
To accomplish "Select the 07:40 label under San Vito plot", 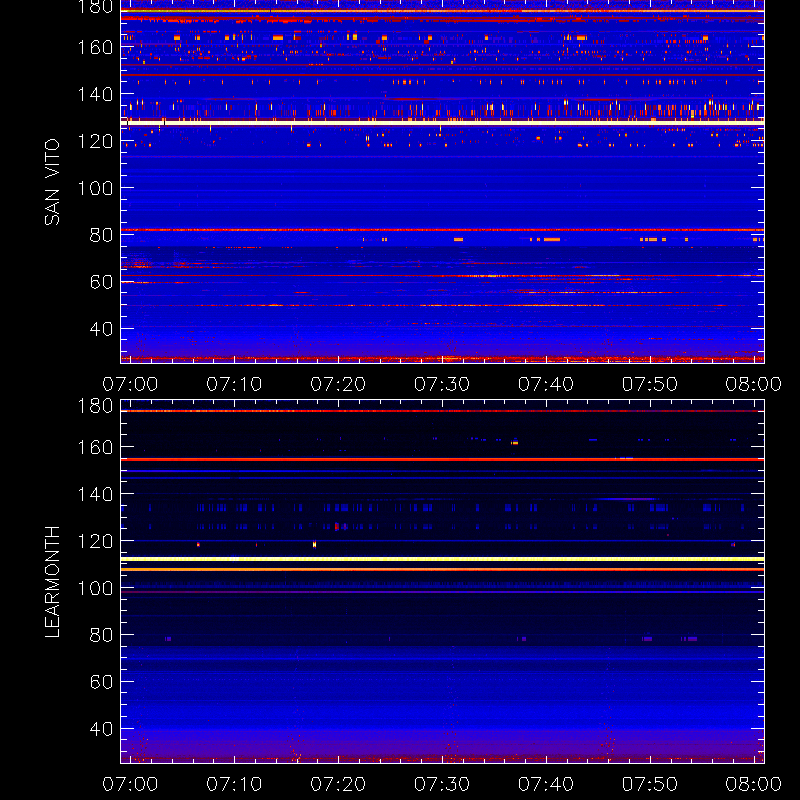I will coord(546,384).
